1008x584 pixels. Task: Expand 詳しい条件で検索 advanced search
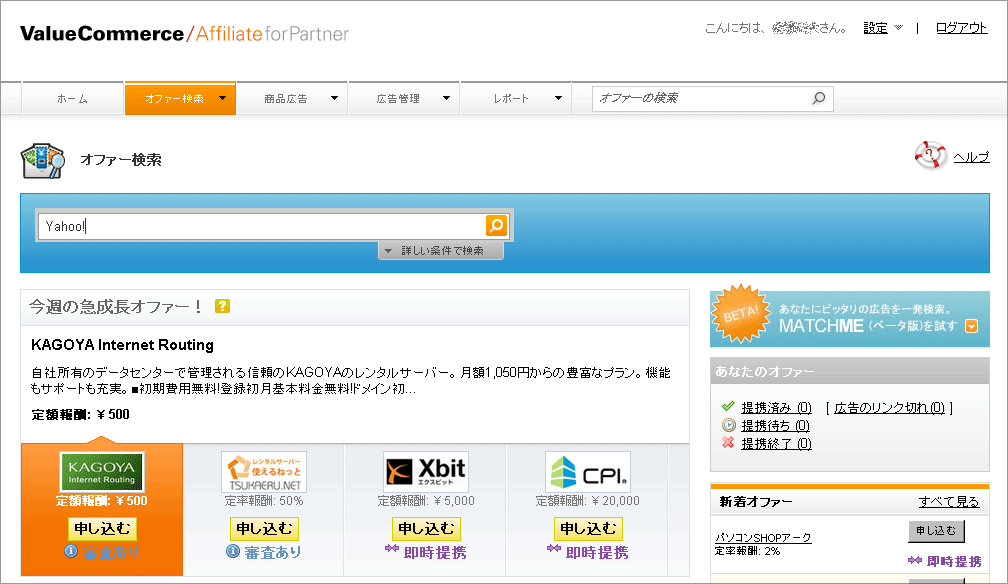point(441,250)
